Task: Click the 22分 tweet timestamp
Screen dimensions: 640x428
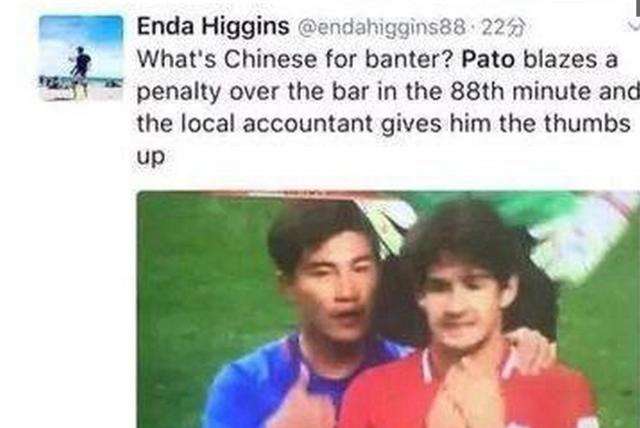Action: coord(503,28)
